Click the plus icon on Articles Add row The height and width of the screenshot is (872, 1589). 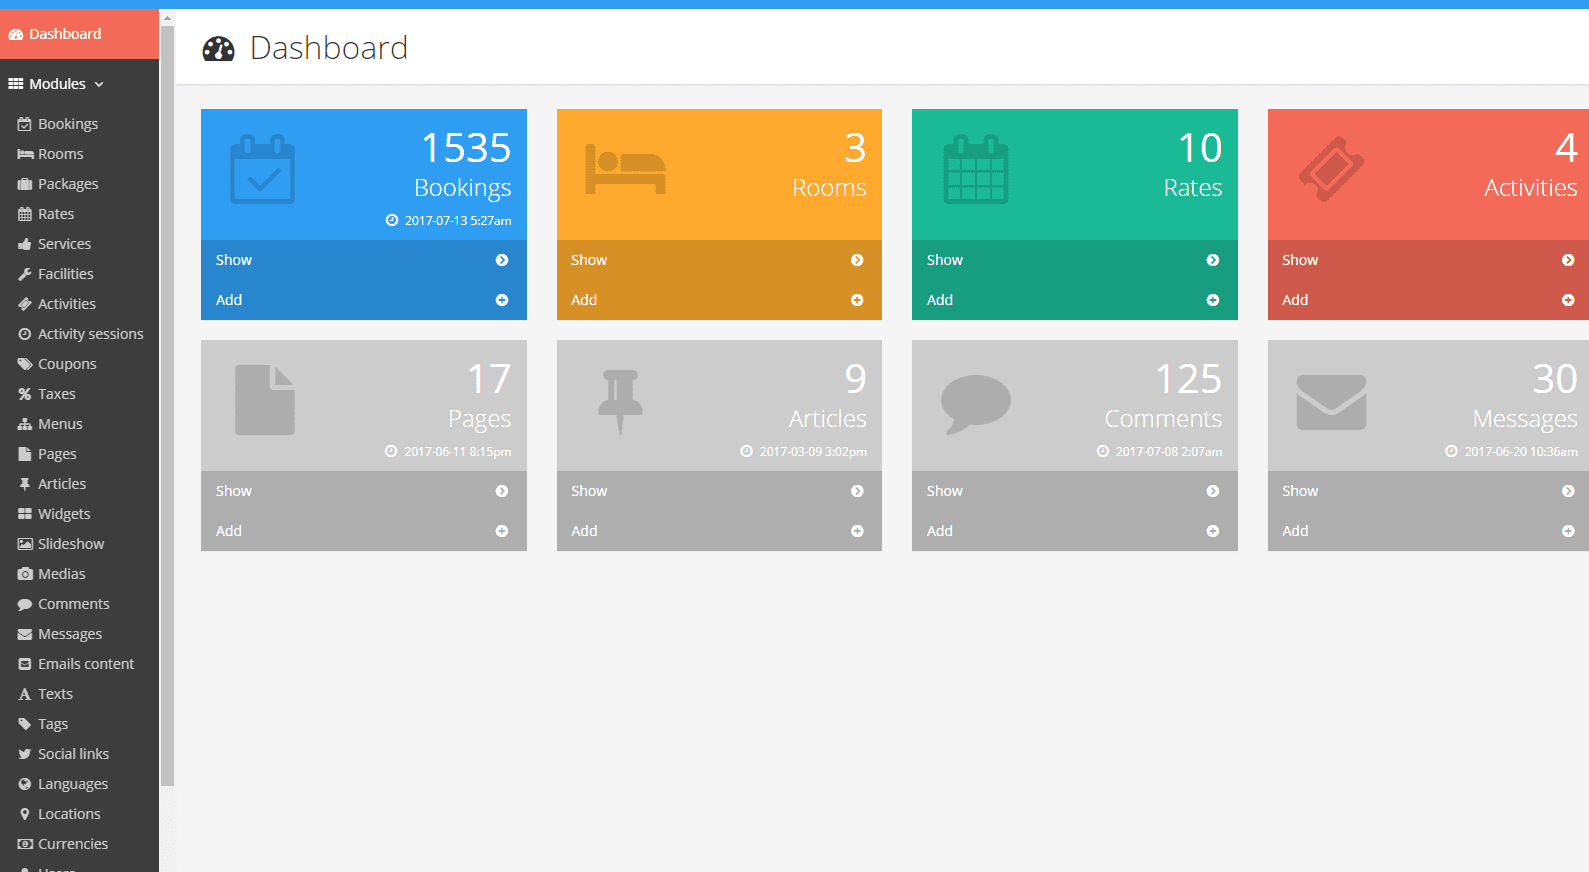tap(857, 531)
